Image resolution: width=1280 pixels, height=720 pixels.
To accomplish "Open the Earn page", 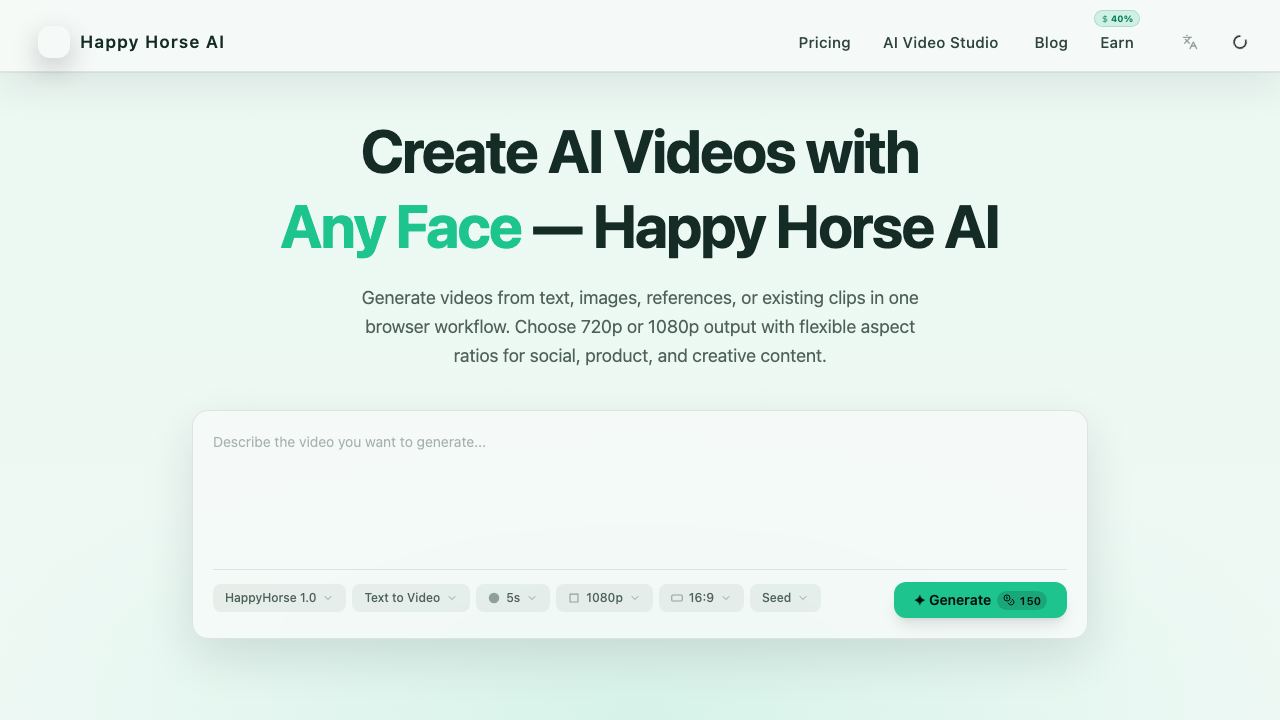I will 1117,43.
